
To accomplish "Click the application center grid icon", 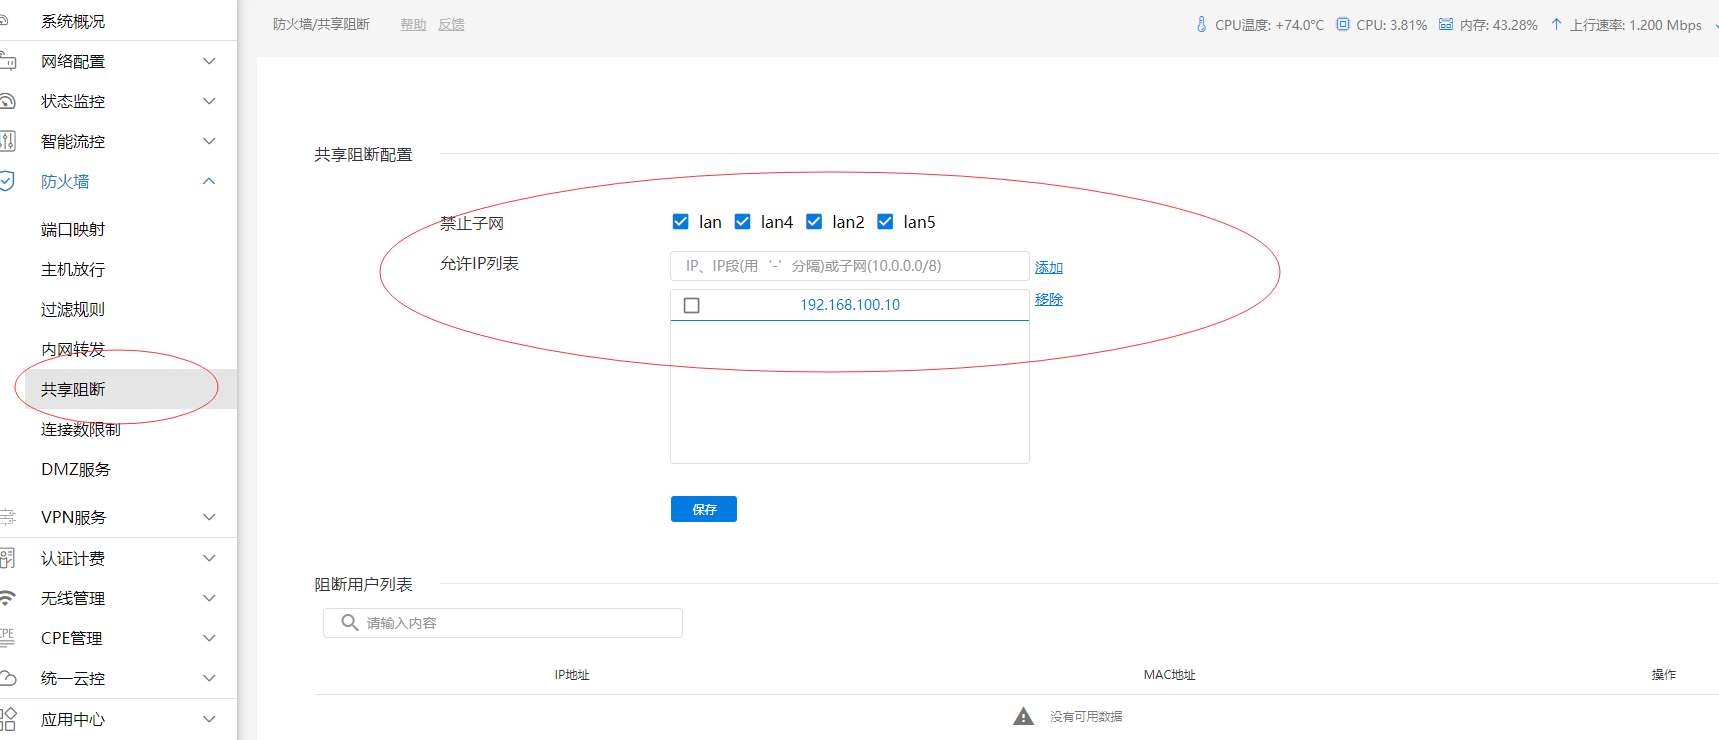I will pyautogui.click(x=7, y=719).
